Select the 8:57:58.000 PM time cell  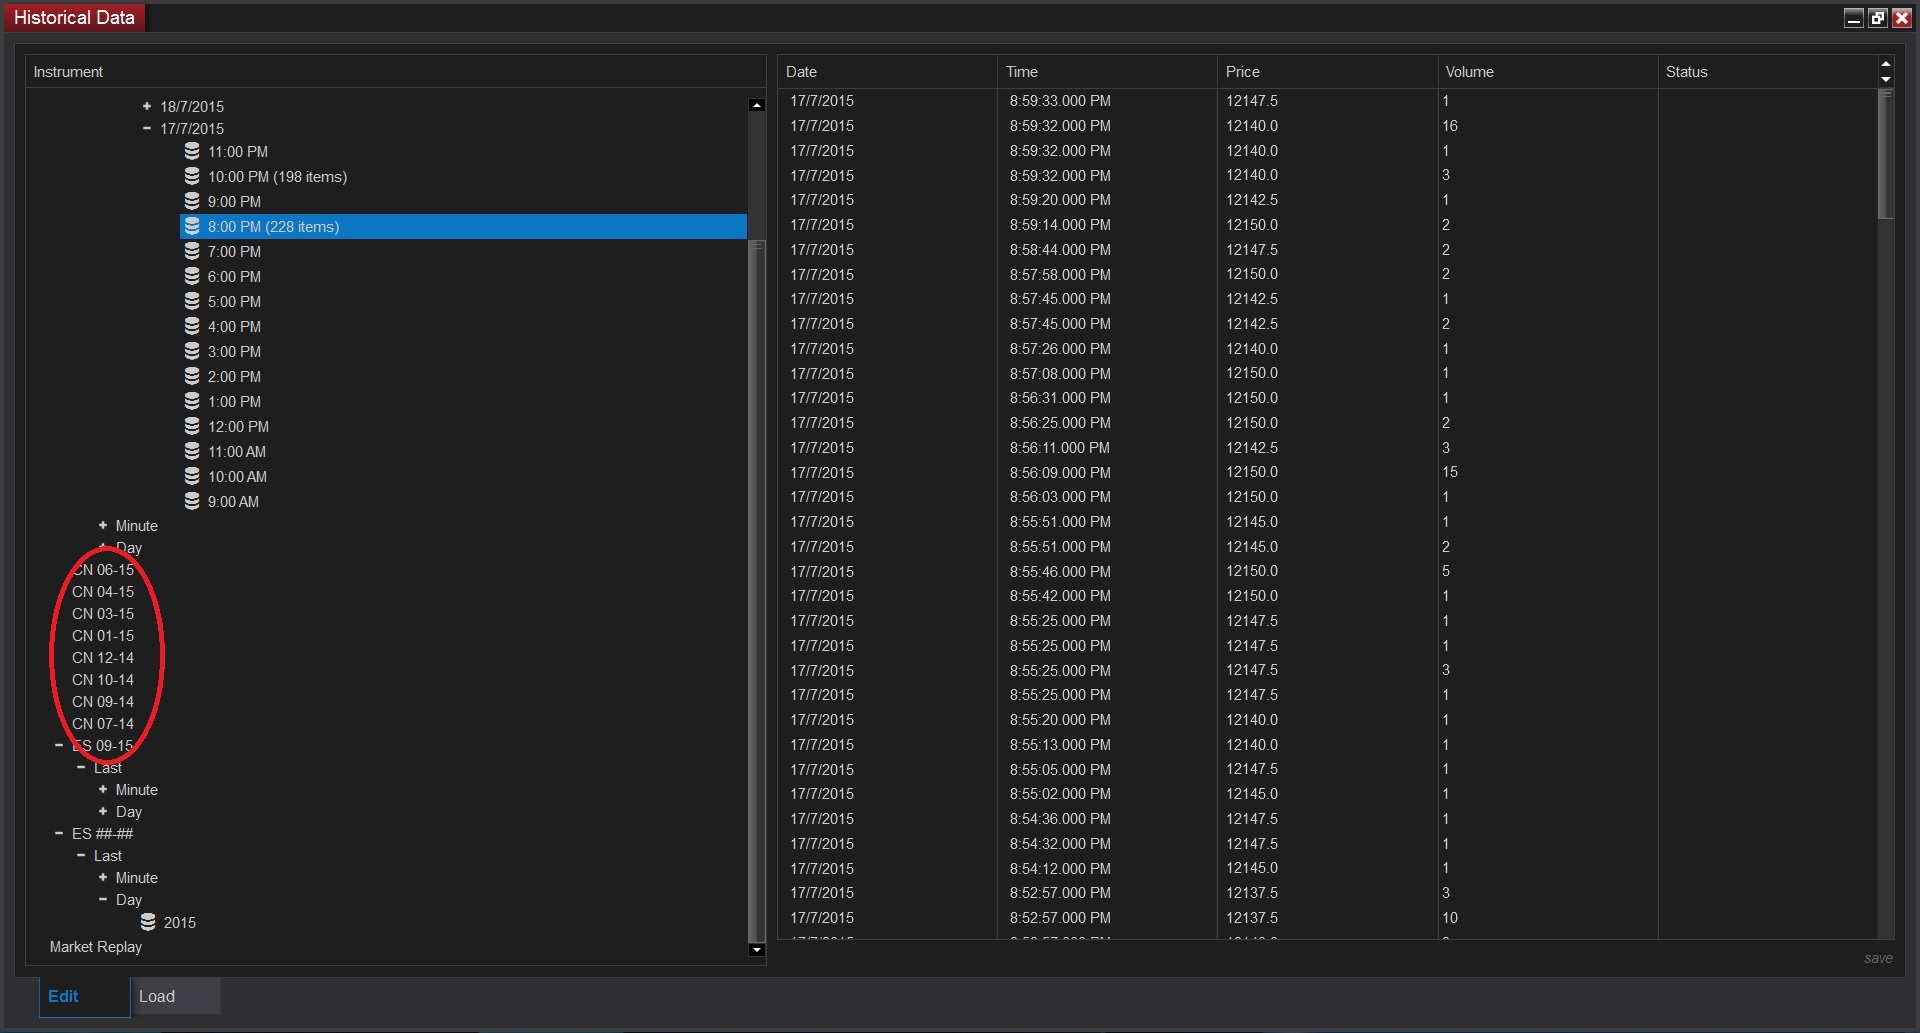tap(1060, 274)
